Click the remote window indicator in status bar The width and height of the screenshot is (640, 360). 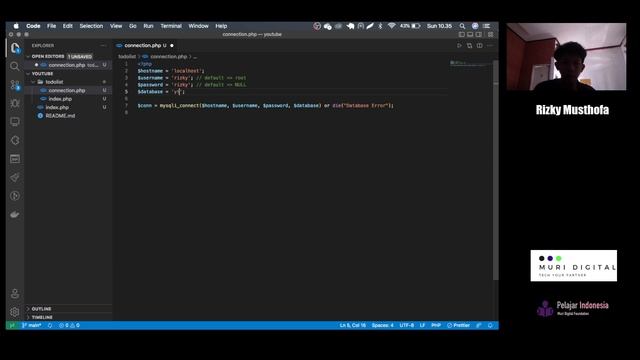pos(12,325)
